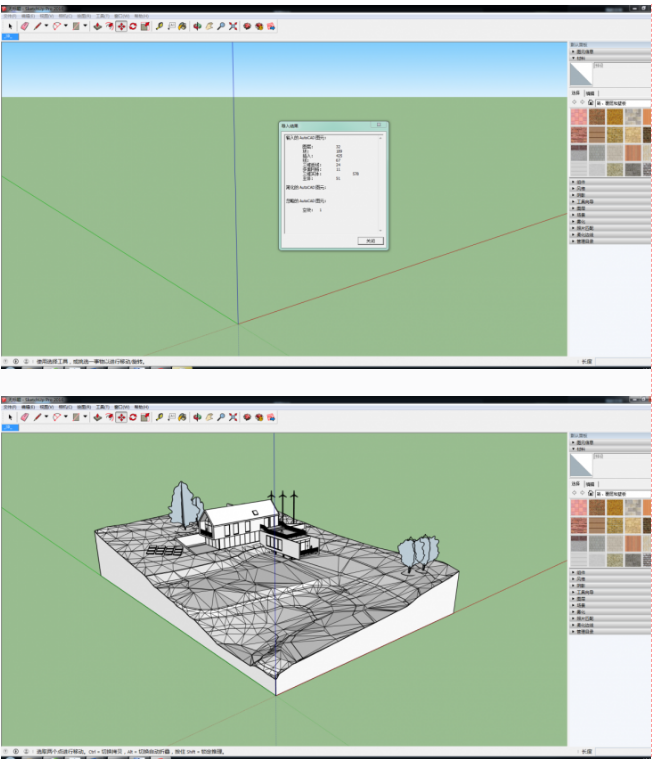This screenshot has width=652, height=759.
Task: Click the 关闭 button in the import results dialog
Action: pos(370,241)
